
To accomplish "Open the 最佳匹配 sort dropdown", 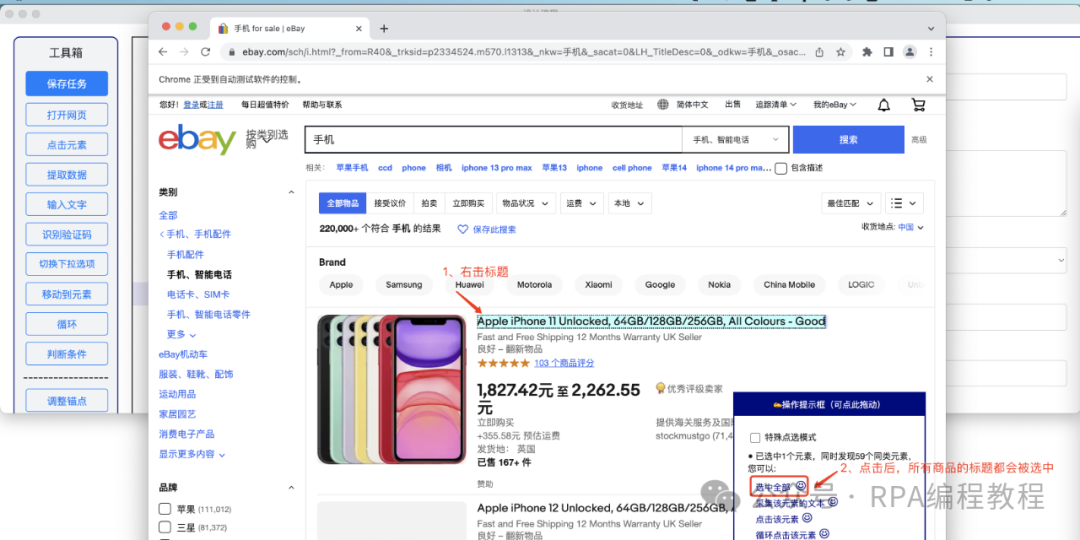I will click(x=851, y=203).
